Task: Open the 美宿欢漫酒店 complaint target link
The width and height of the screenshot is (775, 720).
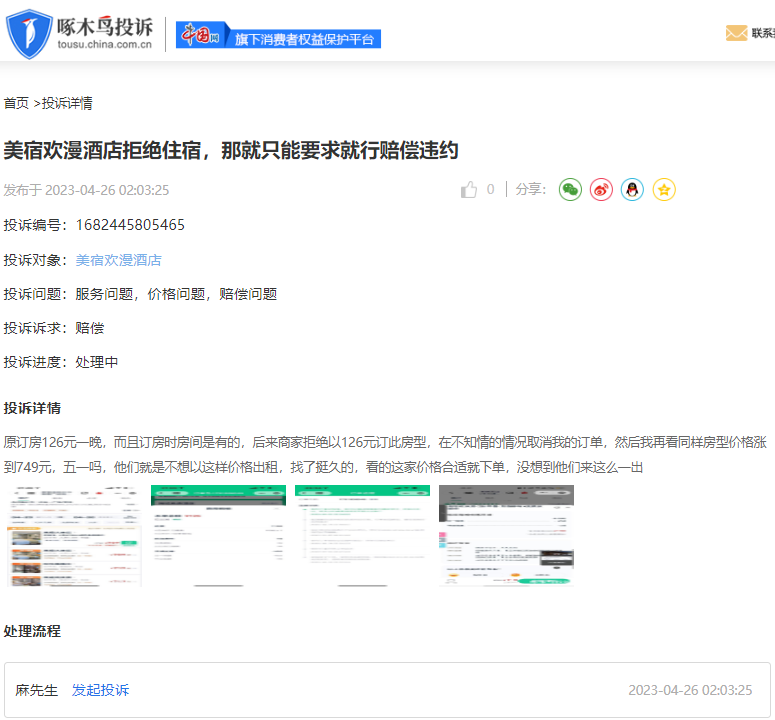Action: point(119,260)
